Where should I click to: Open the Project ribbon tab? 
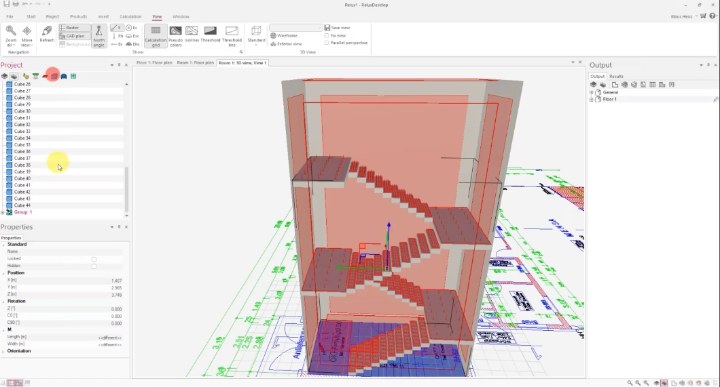[52, 17]
